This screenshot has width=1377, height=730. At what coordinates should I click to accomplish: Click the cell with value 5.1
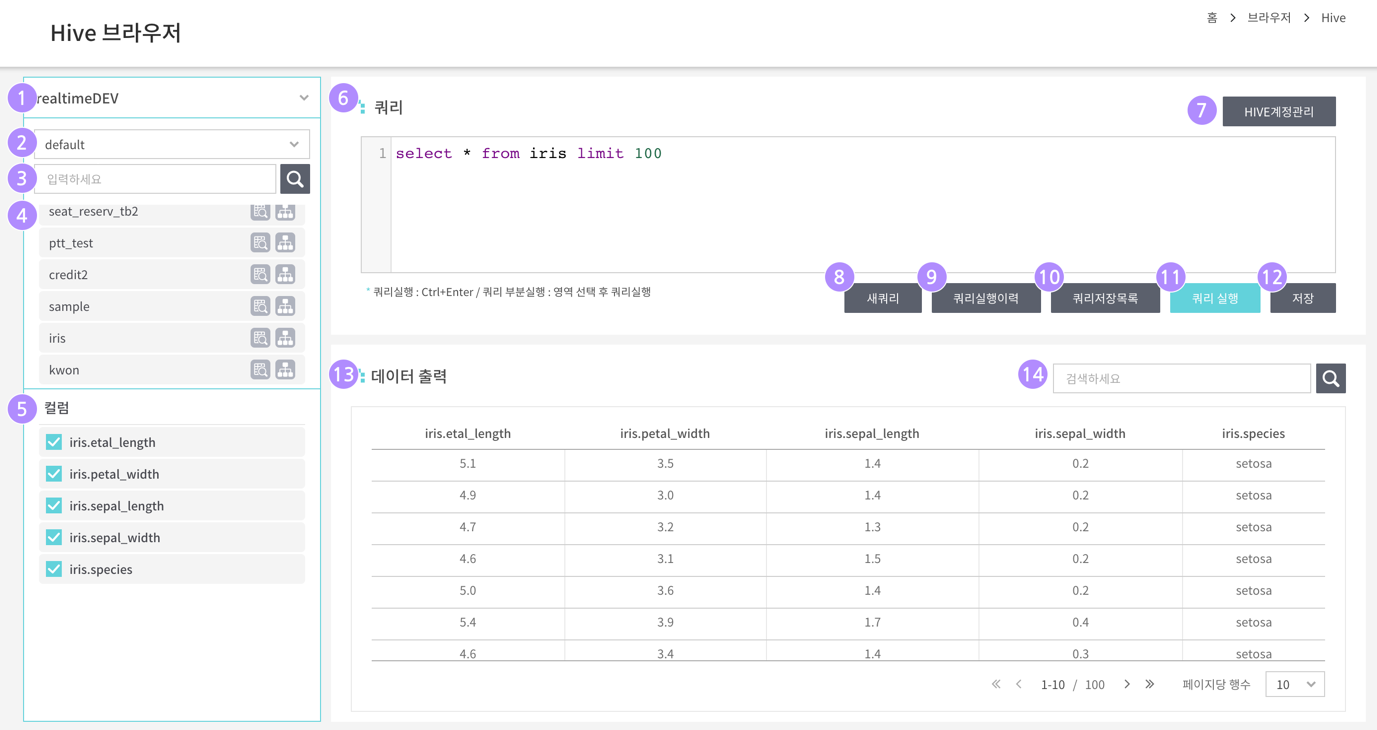click(468, 464)
